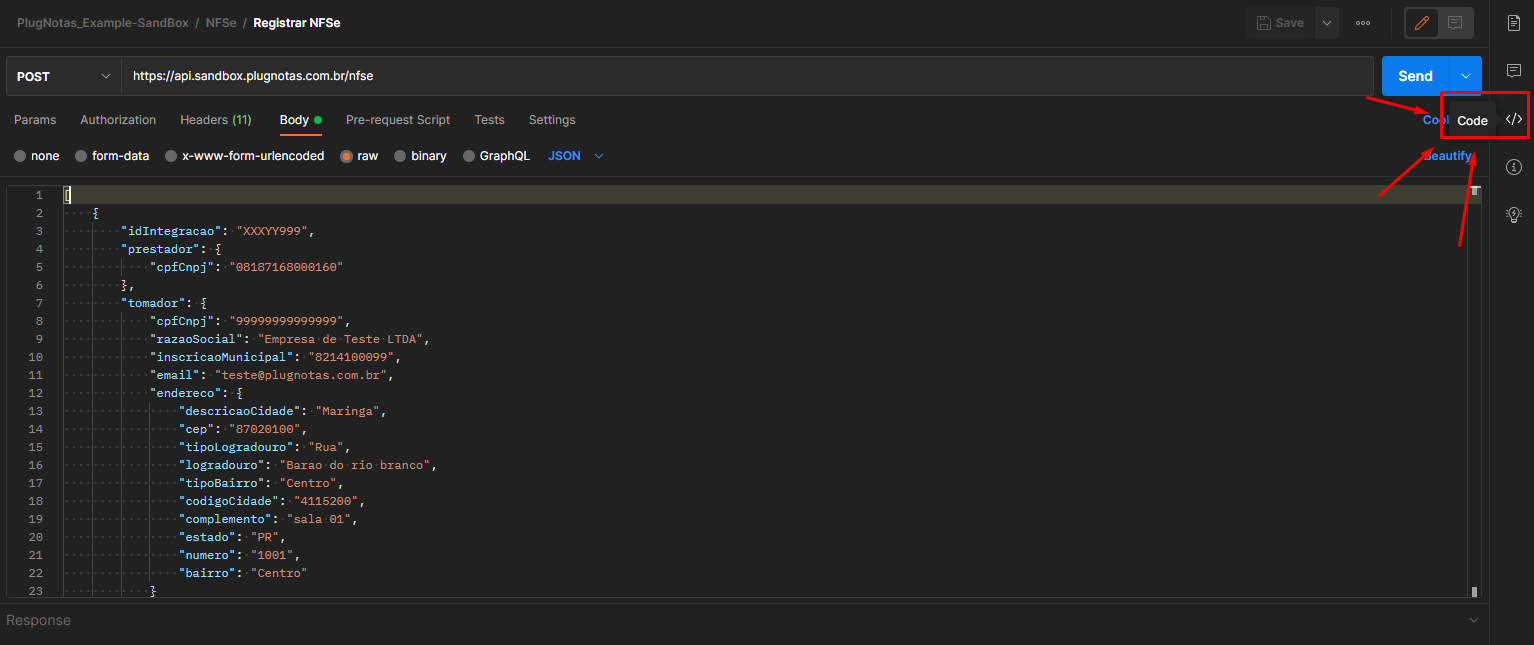Switch to the Headers (11) tab
1534x645 pixels.
click(216, 120)
